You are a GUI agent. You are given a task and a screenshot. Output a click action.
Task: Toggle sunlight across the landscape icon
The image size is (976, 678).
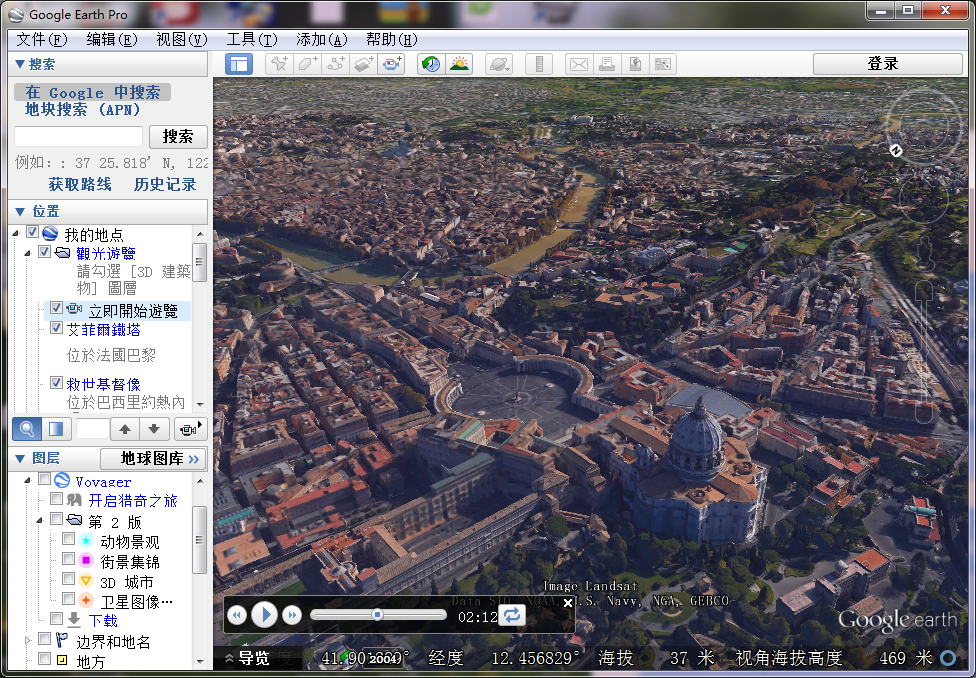click(459, 64)
